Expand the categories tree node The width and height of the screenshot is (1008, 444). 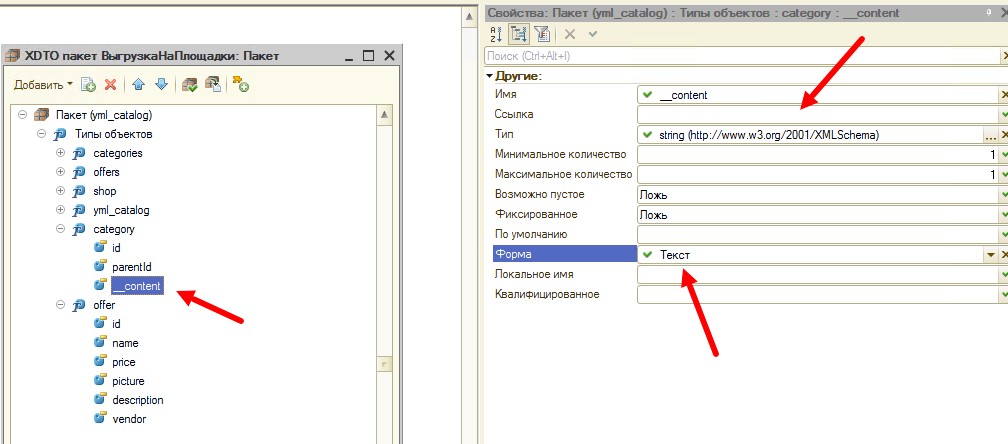point(60,153)
